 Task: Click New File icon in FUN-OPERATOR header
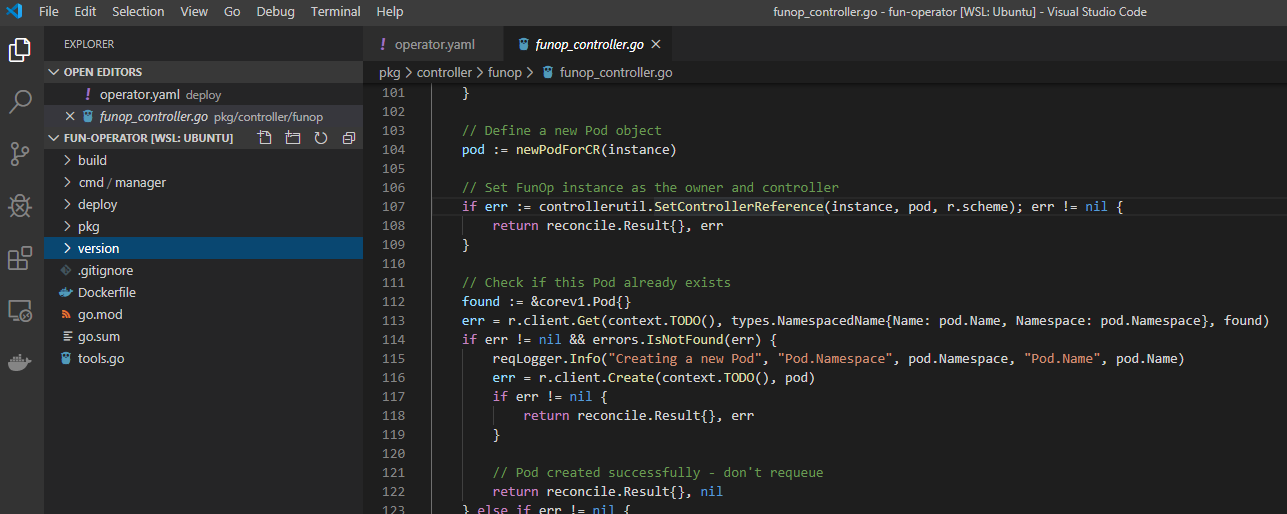coord(264,138)
